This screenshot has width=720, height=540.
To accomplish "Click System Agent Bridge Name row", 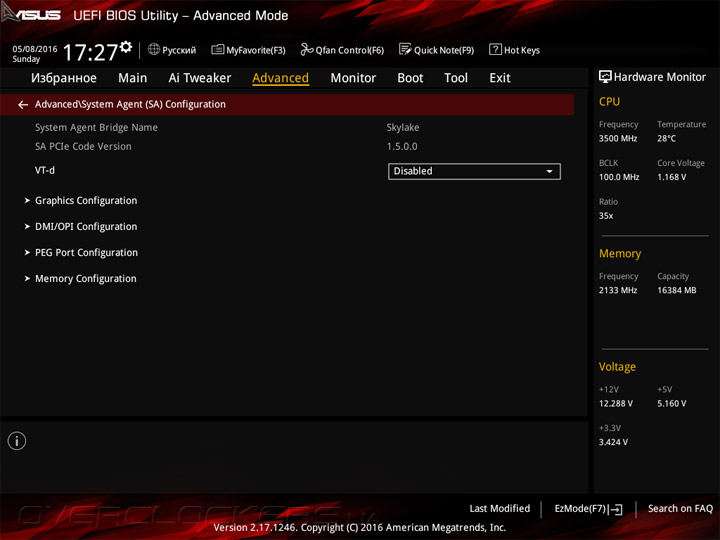I will click(x=96, y=128).
